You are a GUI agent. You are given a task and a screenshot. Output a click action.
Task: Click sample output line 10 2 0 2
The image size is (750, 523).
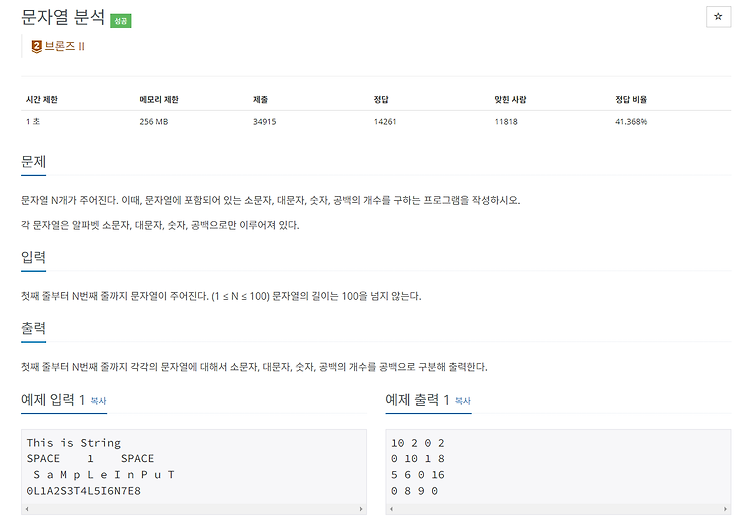[418, 443]
